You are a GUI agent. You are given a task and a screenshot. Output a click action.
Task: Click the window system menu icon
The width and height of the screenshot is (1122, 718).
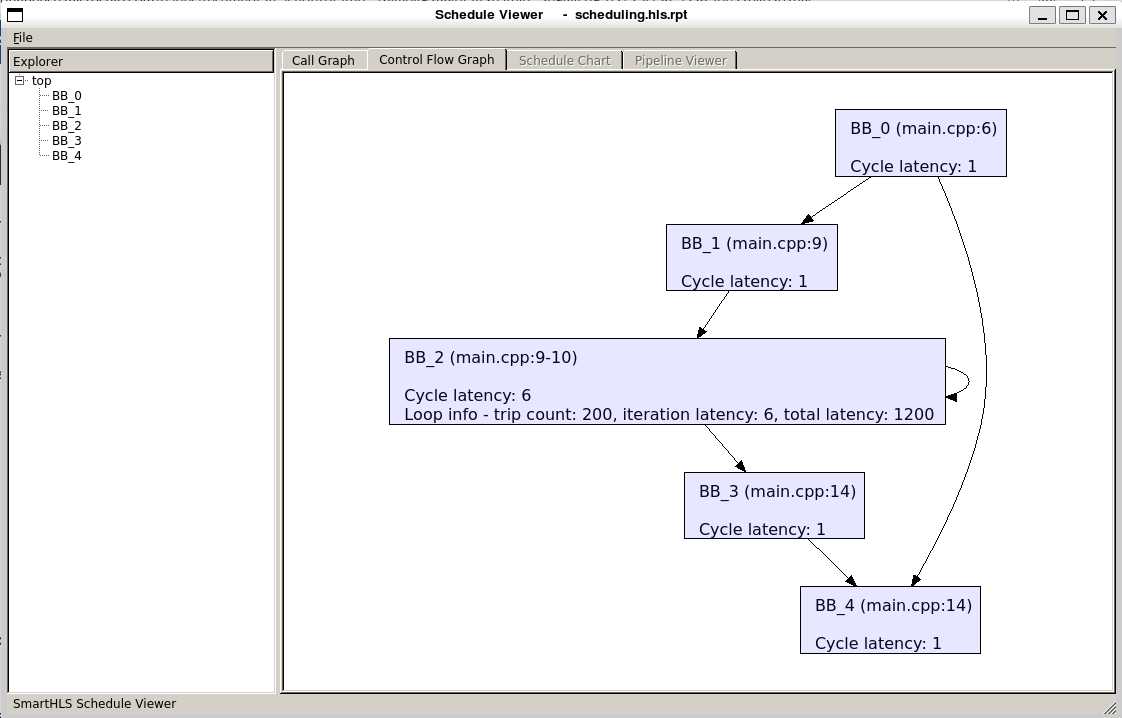pos(15,15)
